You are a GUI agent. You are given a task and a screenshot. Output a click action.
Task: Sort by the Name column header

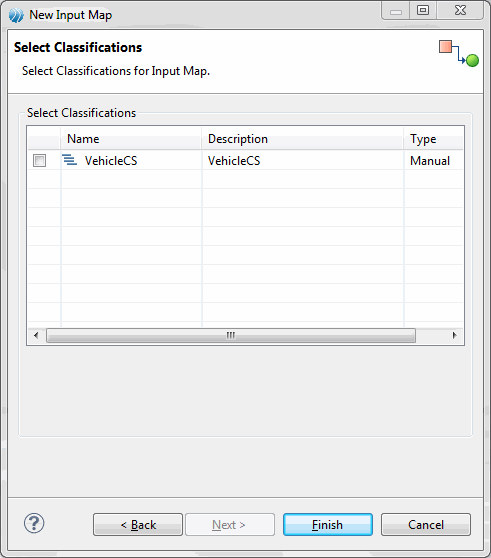click(131, 139)
